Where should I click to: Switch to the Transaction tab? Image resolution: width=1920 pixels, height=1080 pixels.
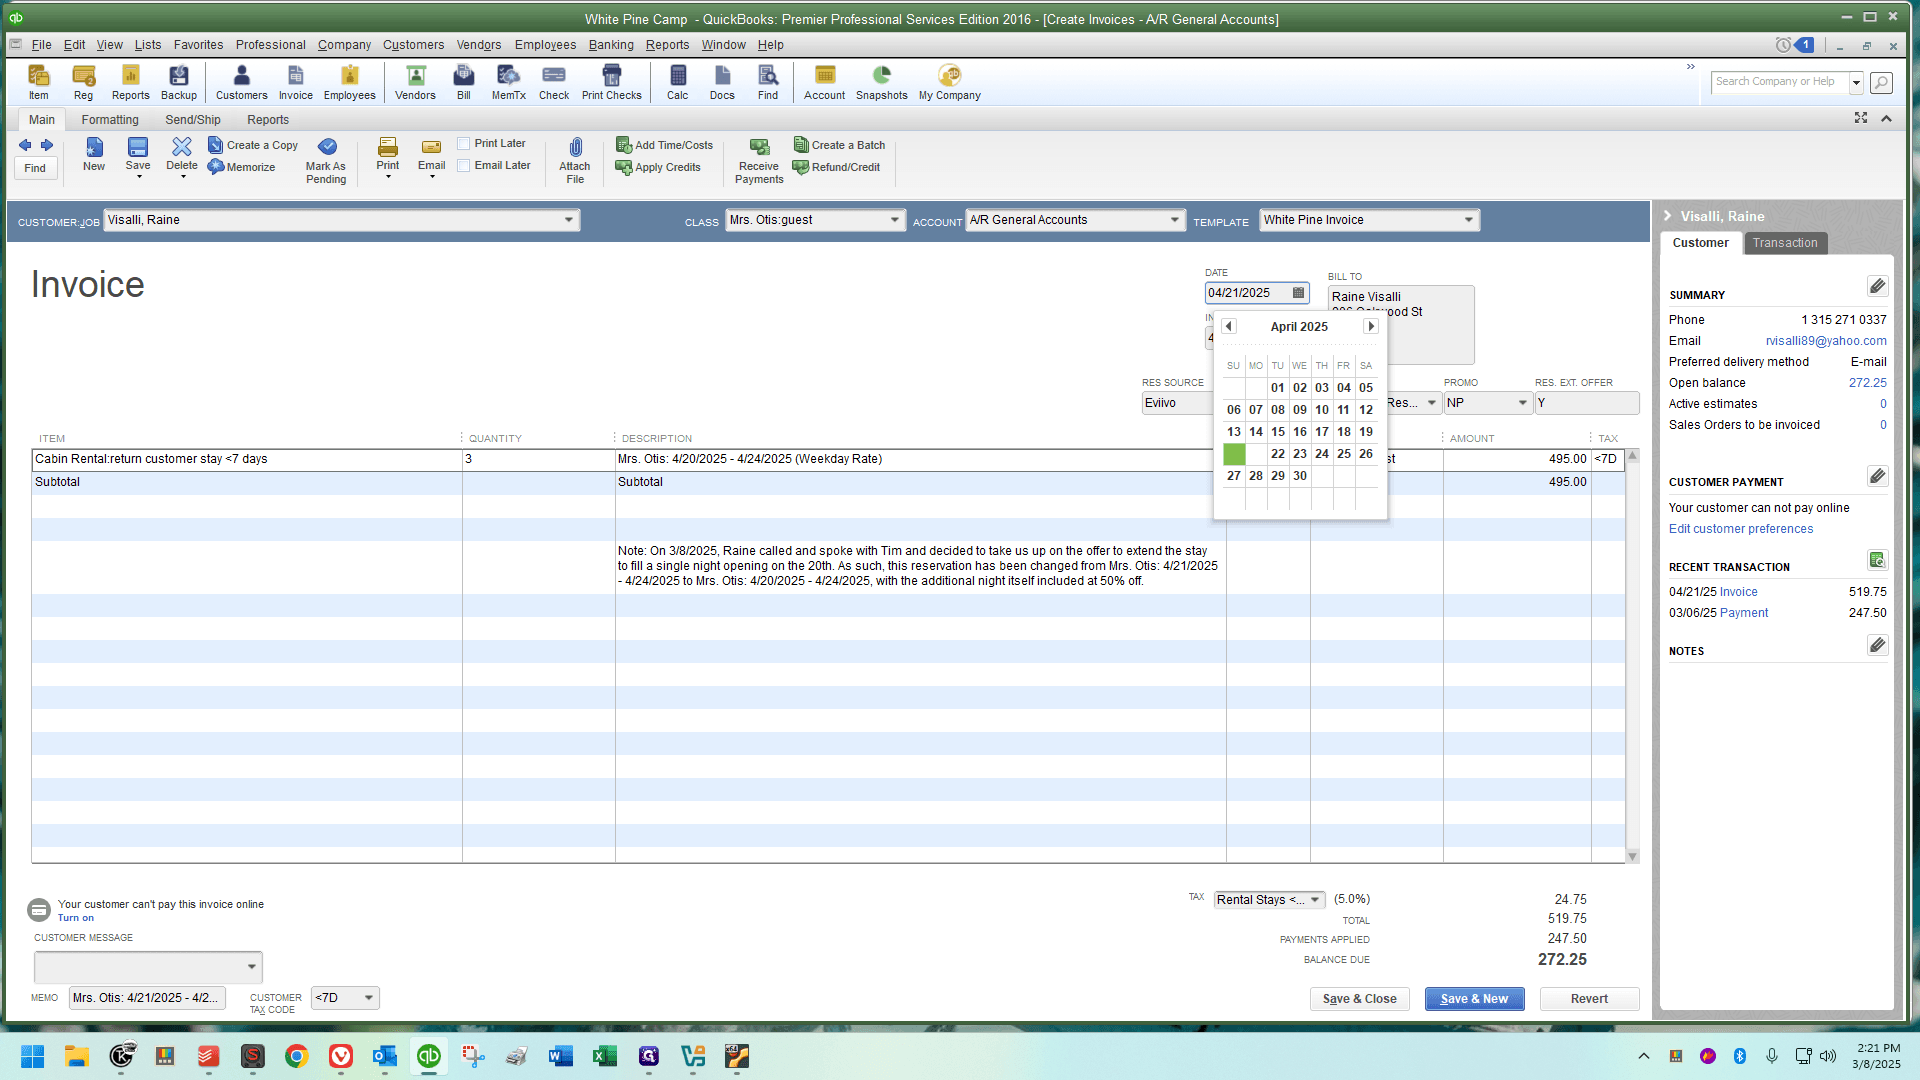coord(1785,243)
